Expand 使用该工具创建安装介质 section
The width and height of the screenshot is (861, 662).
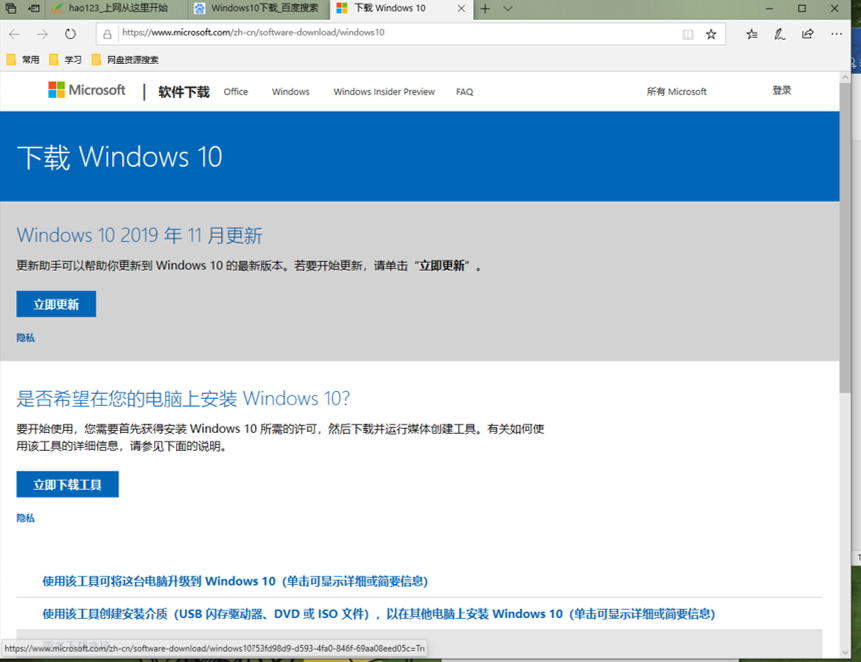point(379,614)
